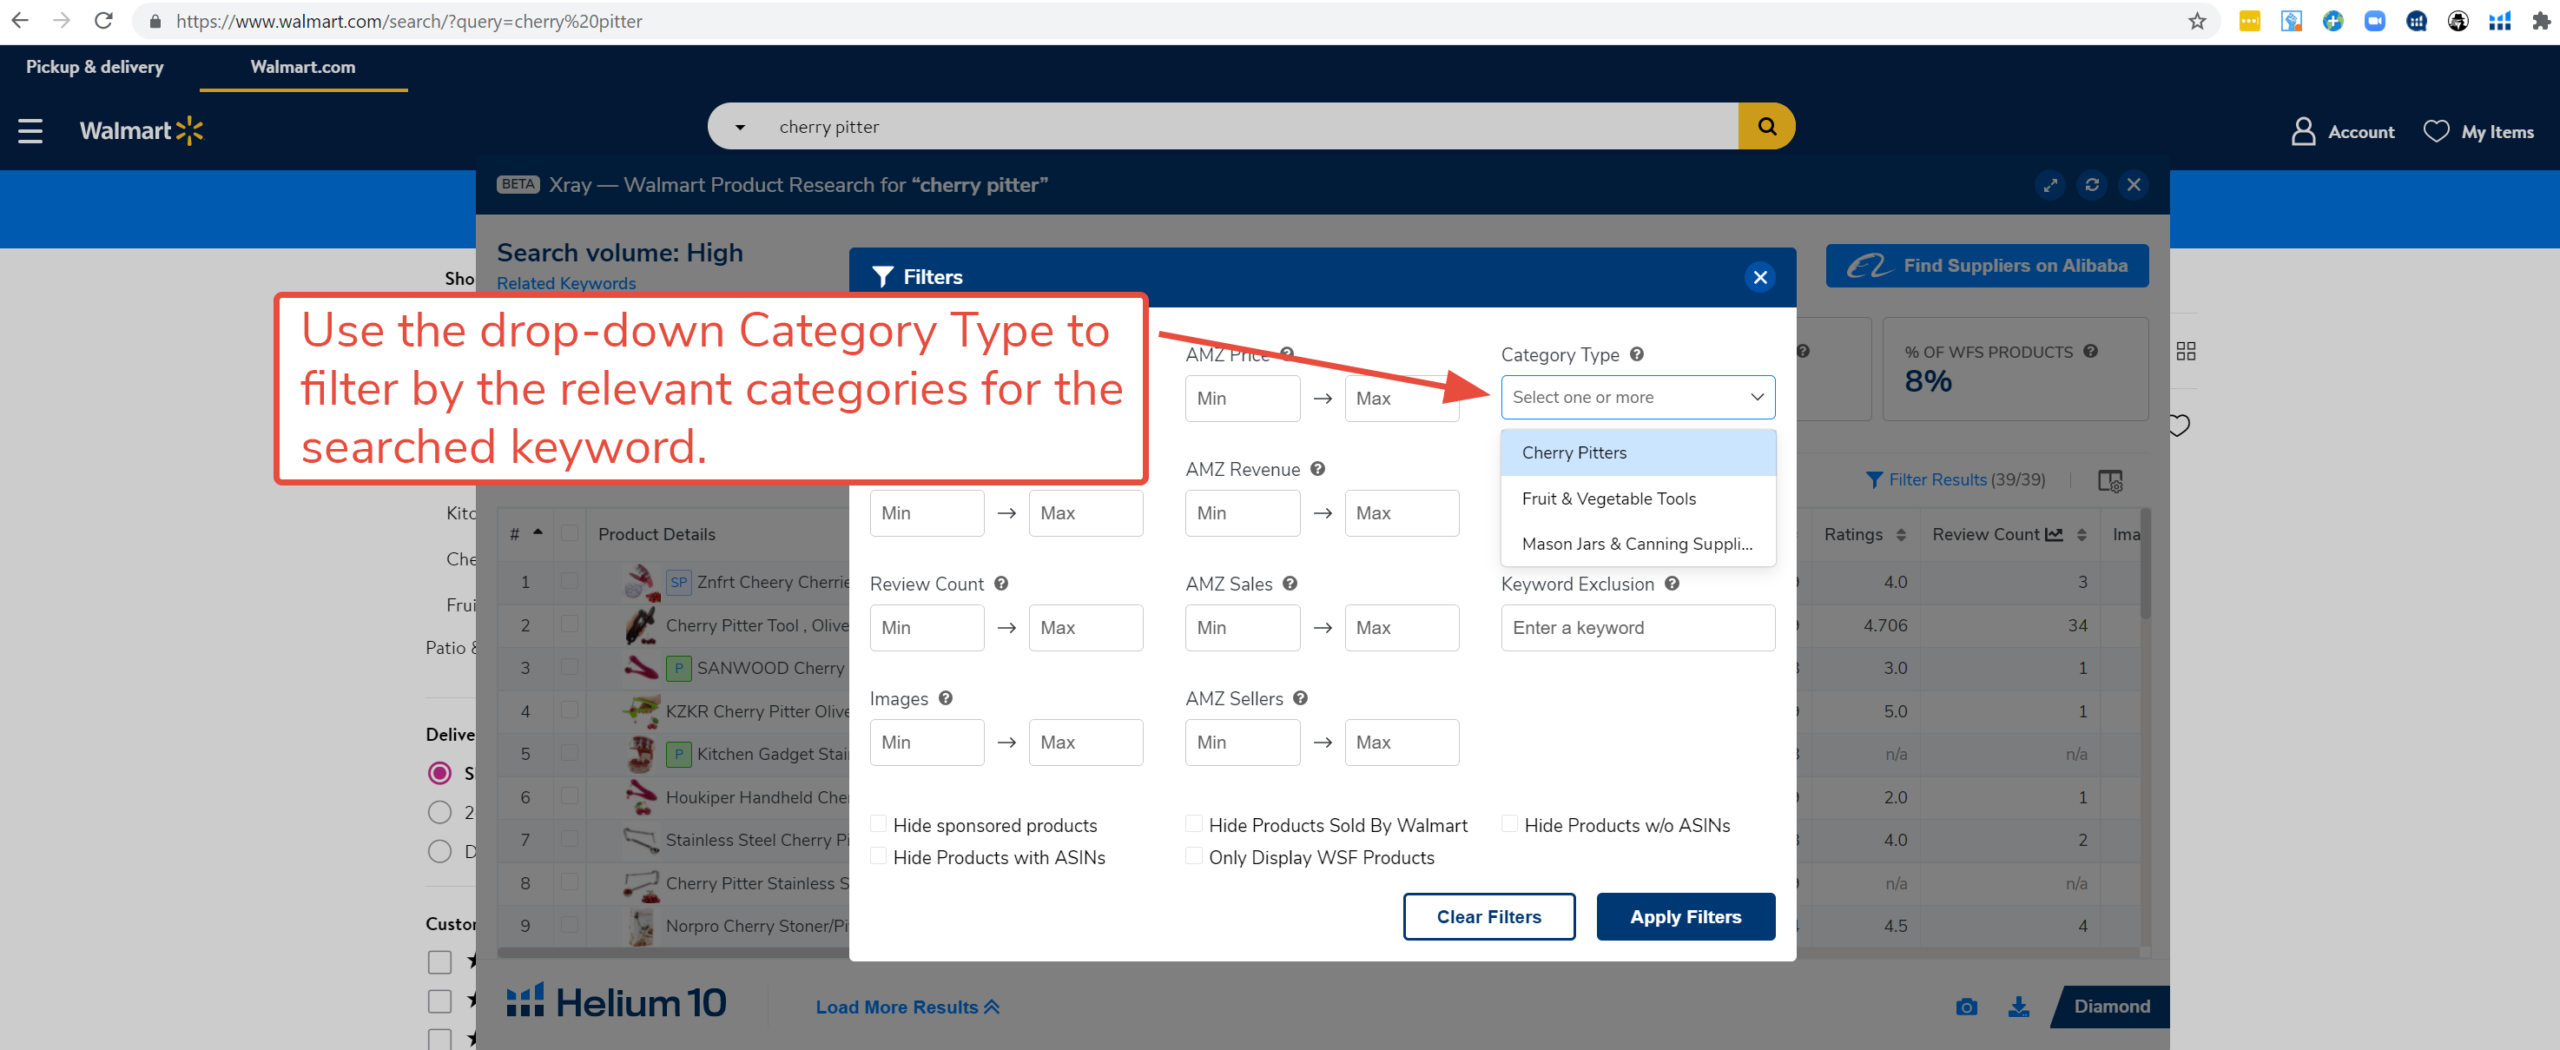Screen dimensions: 2560x1050
Task: Expand the search bar department dropdown
Action: [x=740, y=127]
